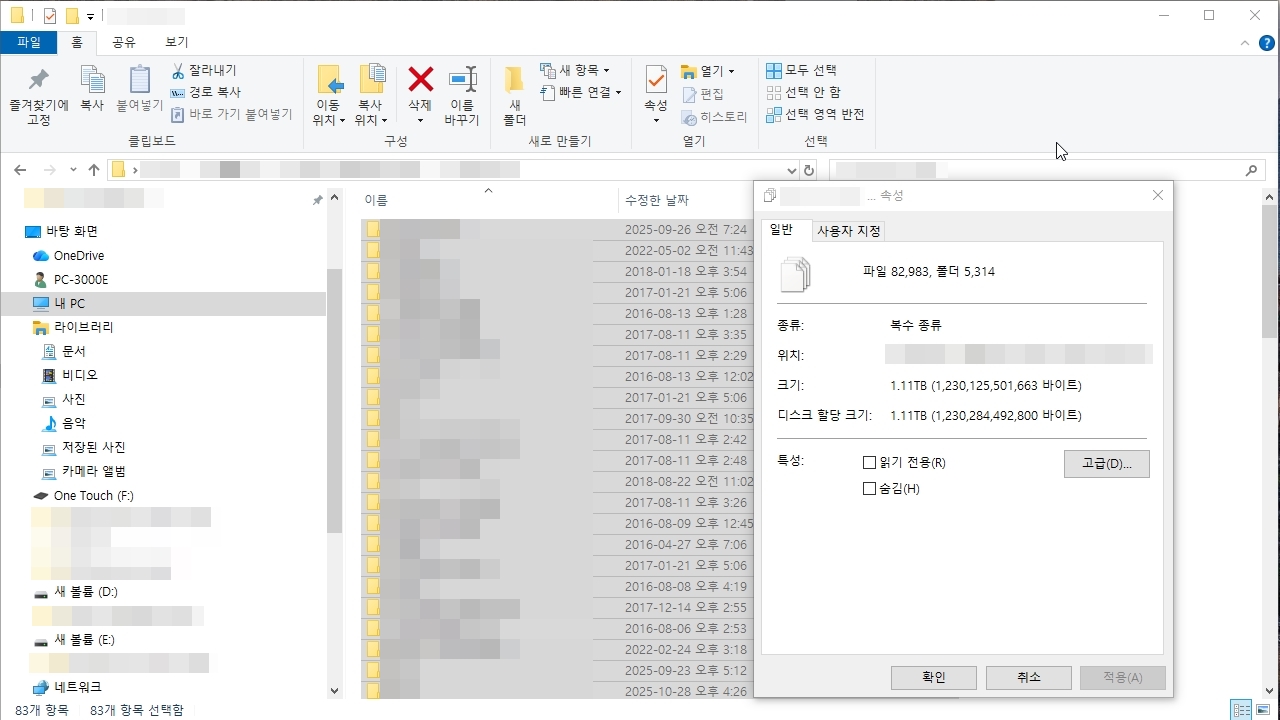Image resolution: width=1280 pixels, height=720 pixels.
Task: Switch to the View (보기) ribbon tab
Action: [x=176, y=42]
